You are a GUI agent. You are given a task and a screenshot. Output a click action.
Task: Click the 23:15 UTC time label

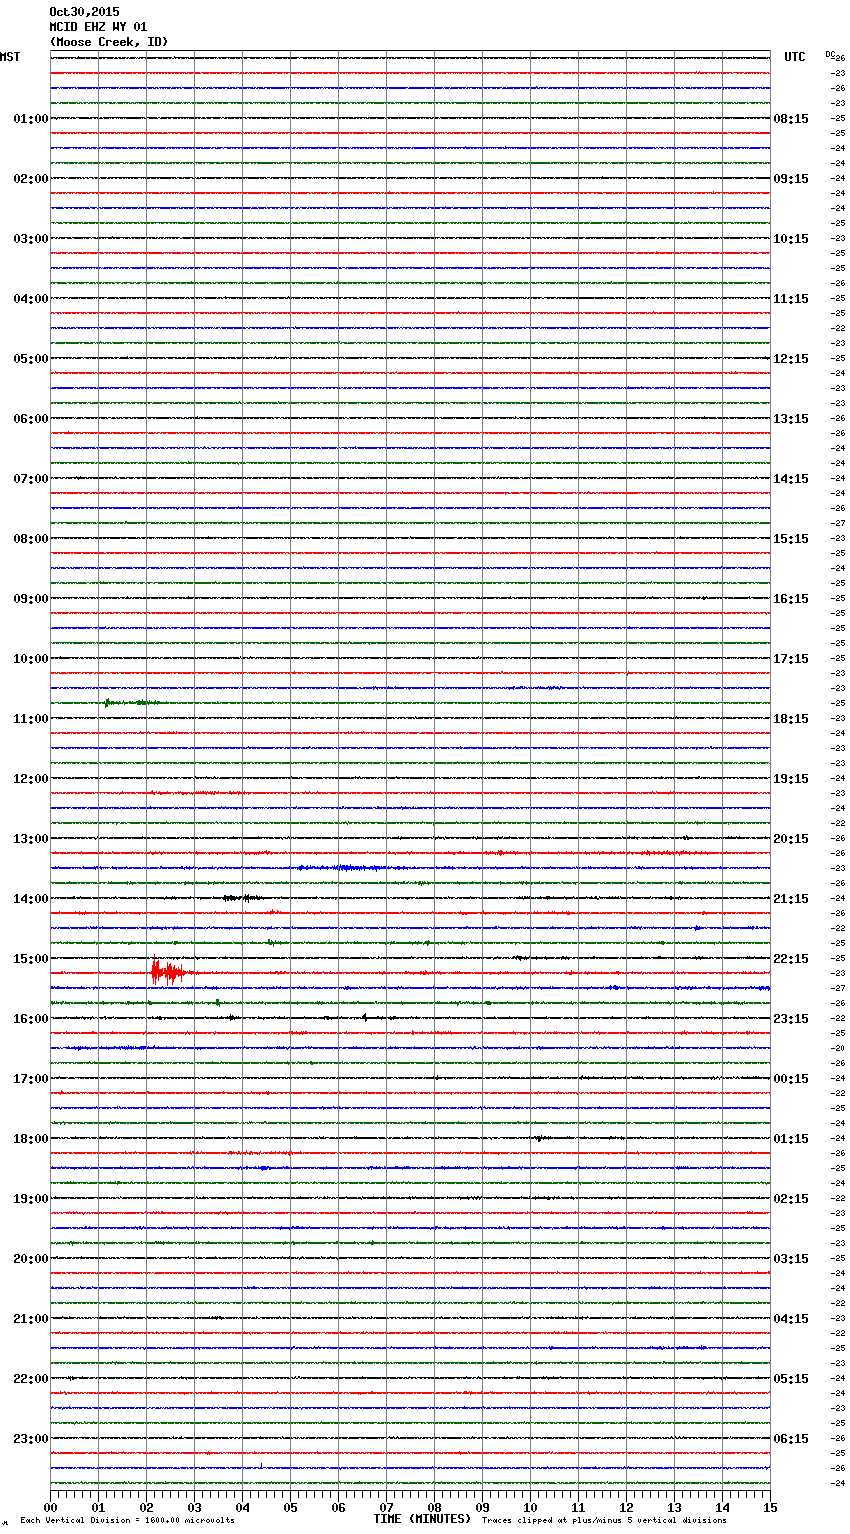pyautogui.click(x=791, y=1019)
